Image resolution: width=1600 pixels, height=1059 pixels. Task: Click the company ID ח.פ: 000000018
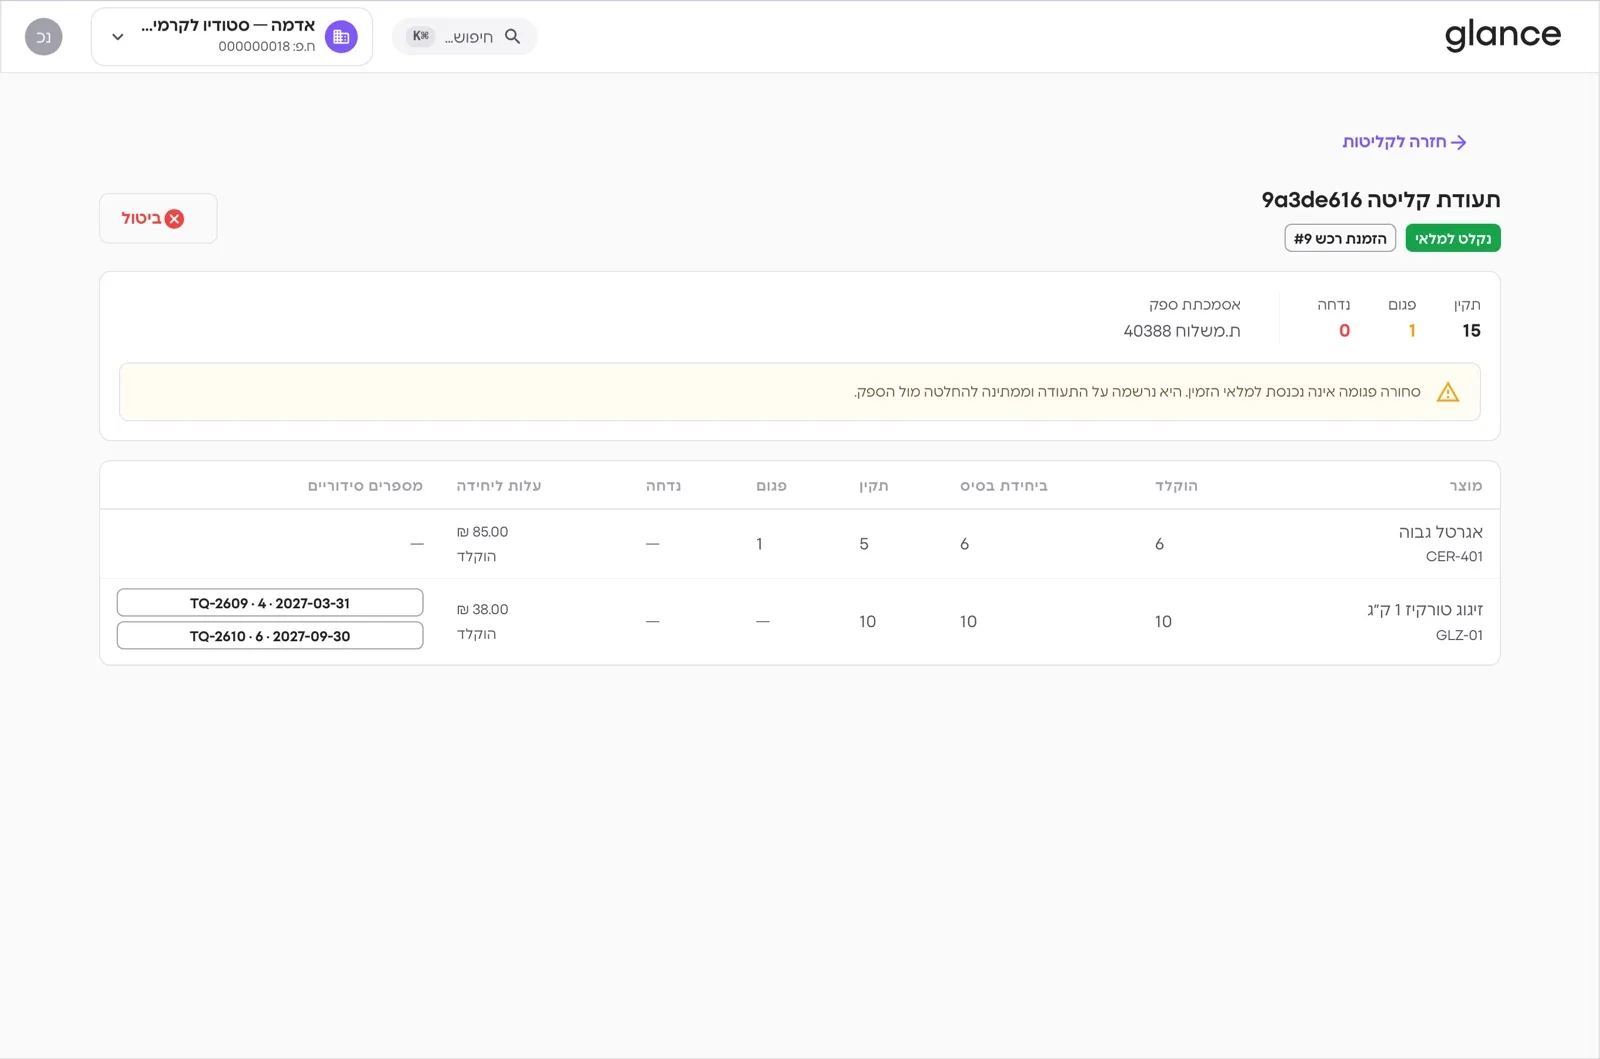point(267,47)
